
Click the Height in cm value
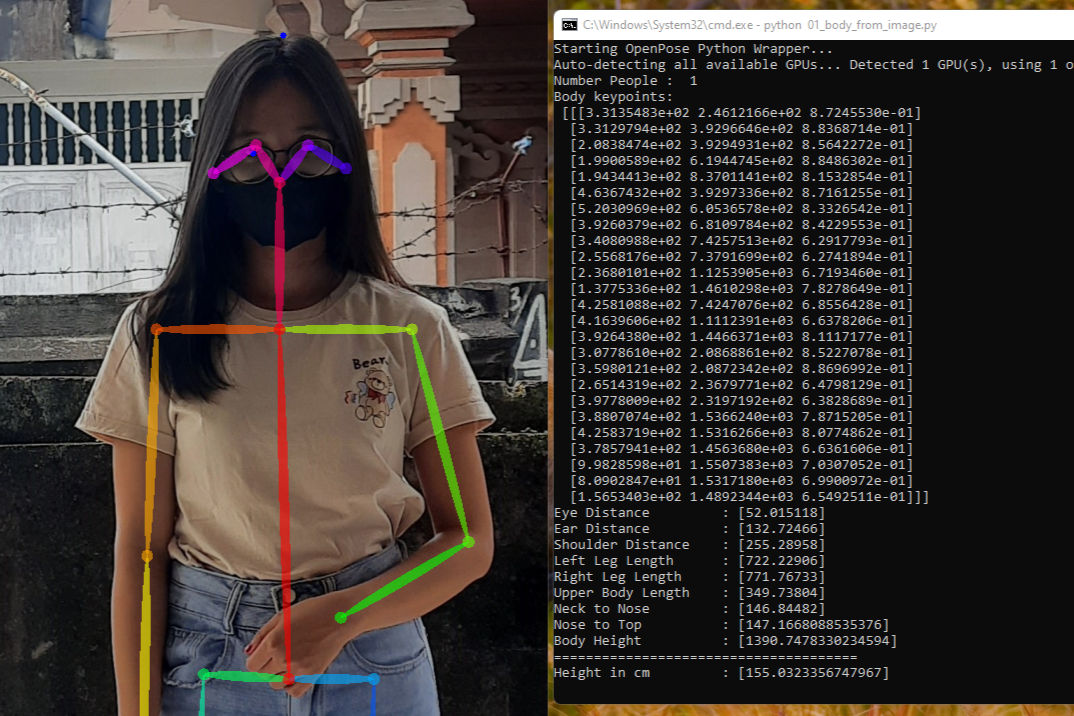(813, 673)
